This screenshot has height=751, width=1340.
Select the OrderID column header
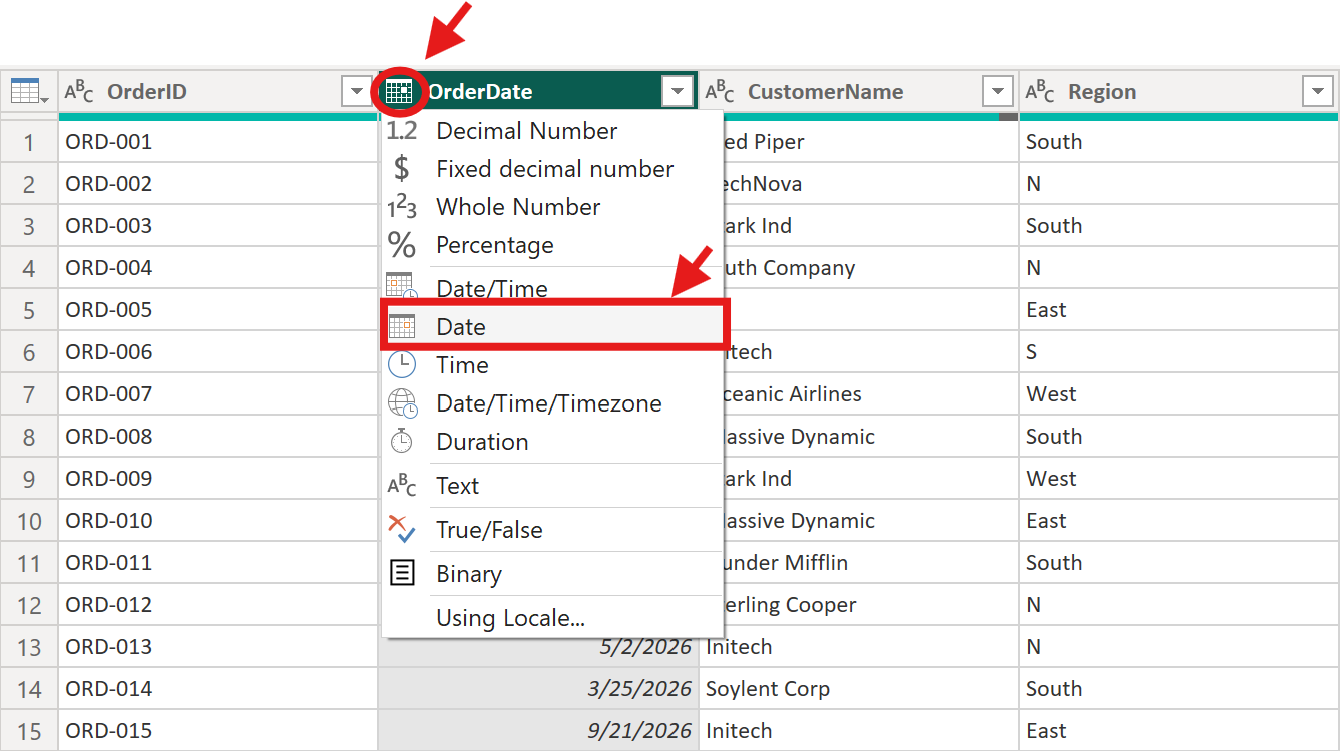coord(218,92)
